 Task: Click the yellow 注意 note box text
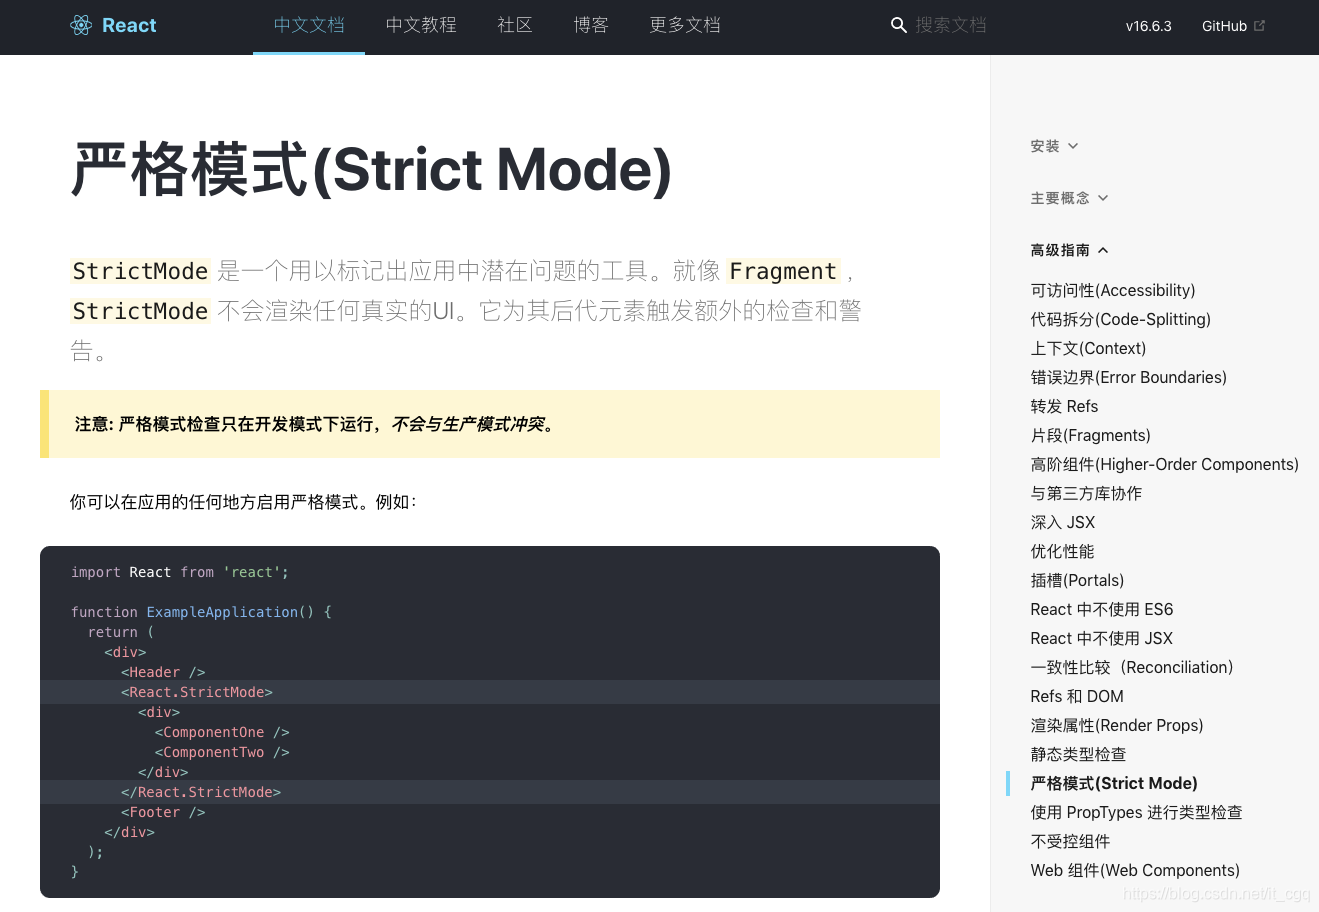[314, 424]
